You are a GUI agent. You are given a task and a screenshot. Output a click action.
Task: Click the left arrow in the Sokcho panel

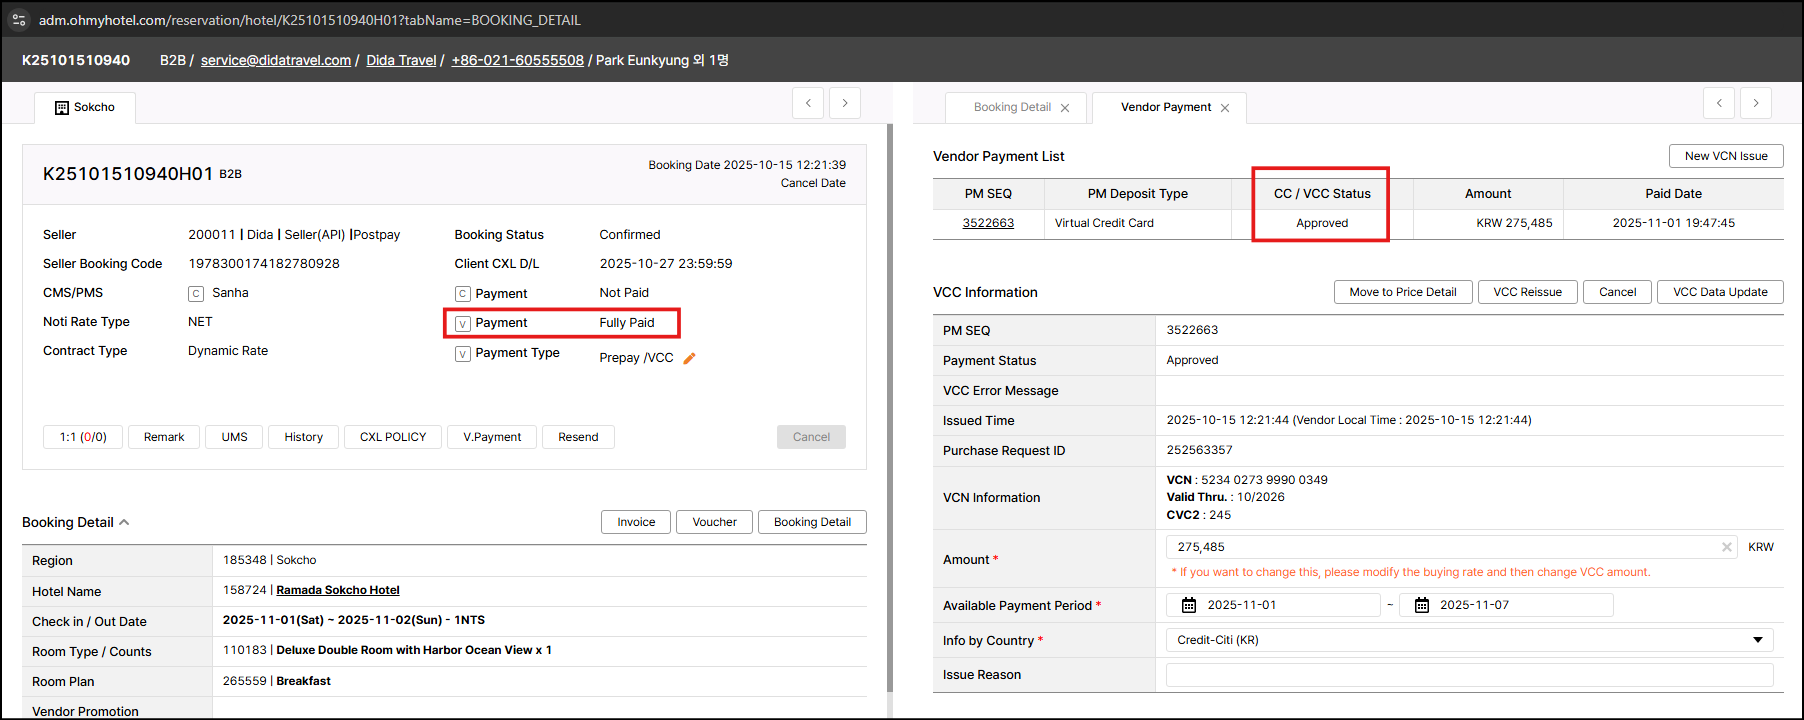tap(808, 103)
